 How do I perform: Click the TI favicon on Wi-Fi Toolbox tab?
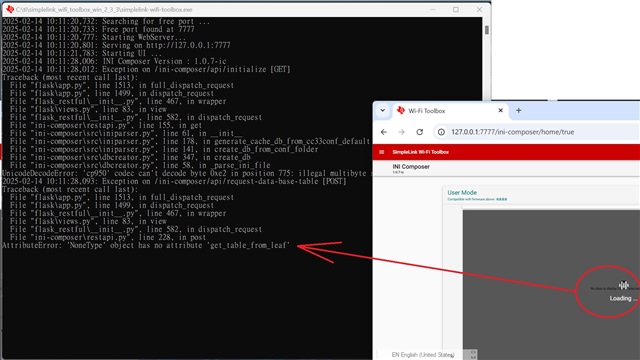[401, 110]
